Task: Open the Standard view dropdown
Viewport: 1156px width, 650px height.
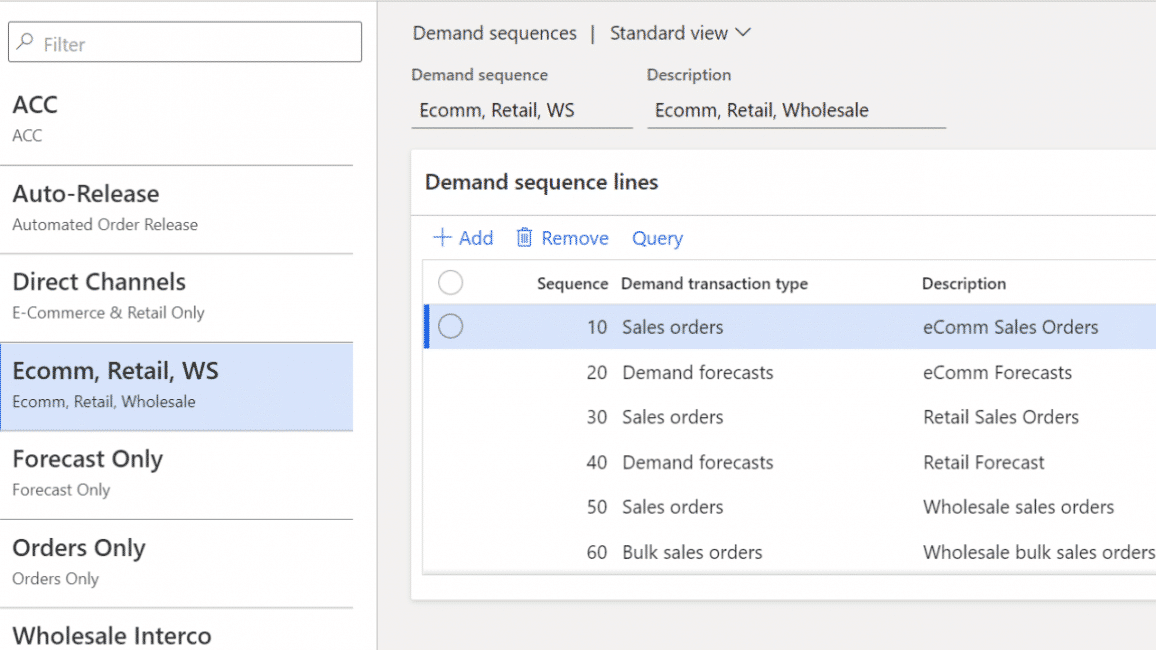Action: point(680,33)
